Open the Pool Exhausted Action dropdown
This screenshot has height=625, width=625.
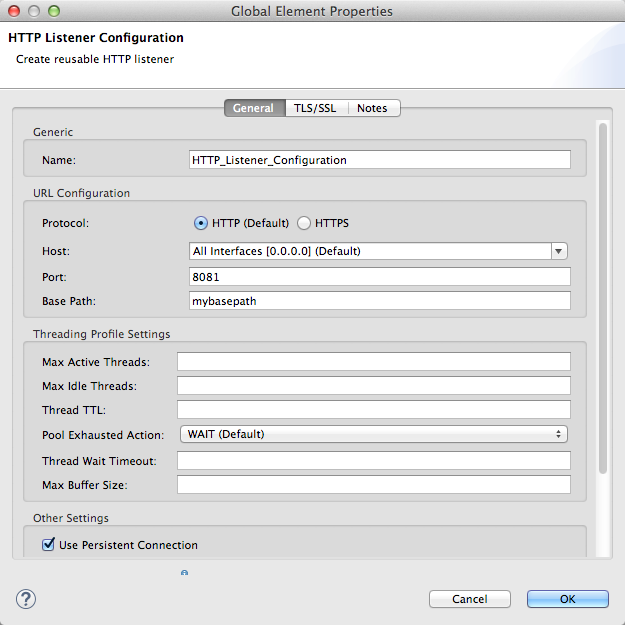point(372,434)
